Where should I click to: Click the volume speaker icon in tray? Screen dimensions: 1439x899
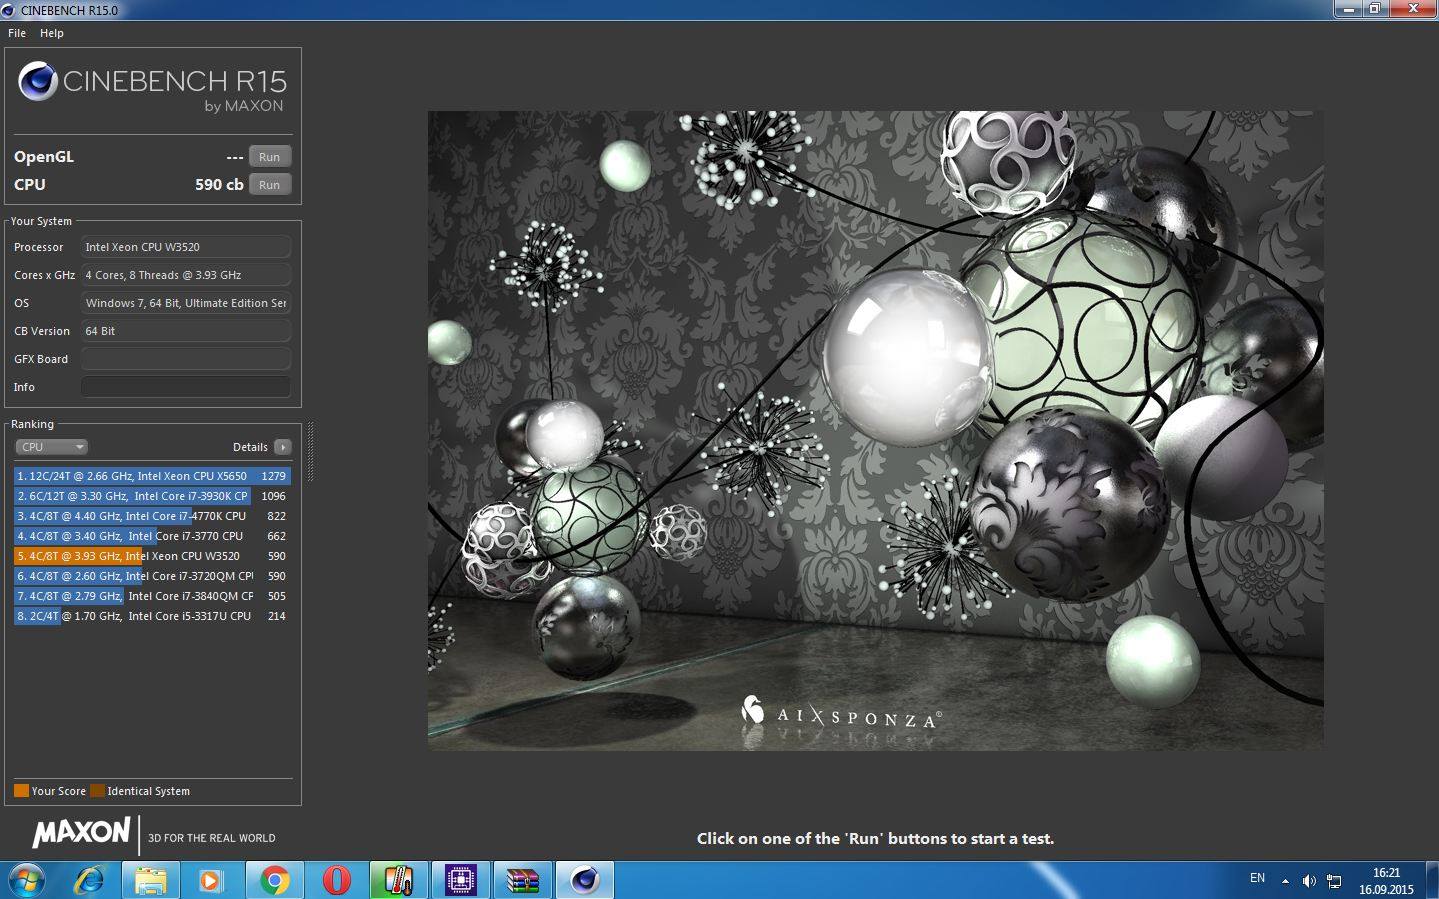[1309, 881]
